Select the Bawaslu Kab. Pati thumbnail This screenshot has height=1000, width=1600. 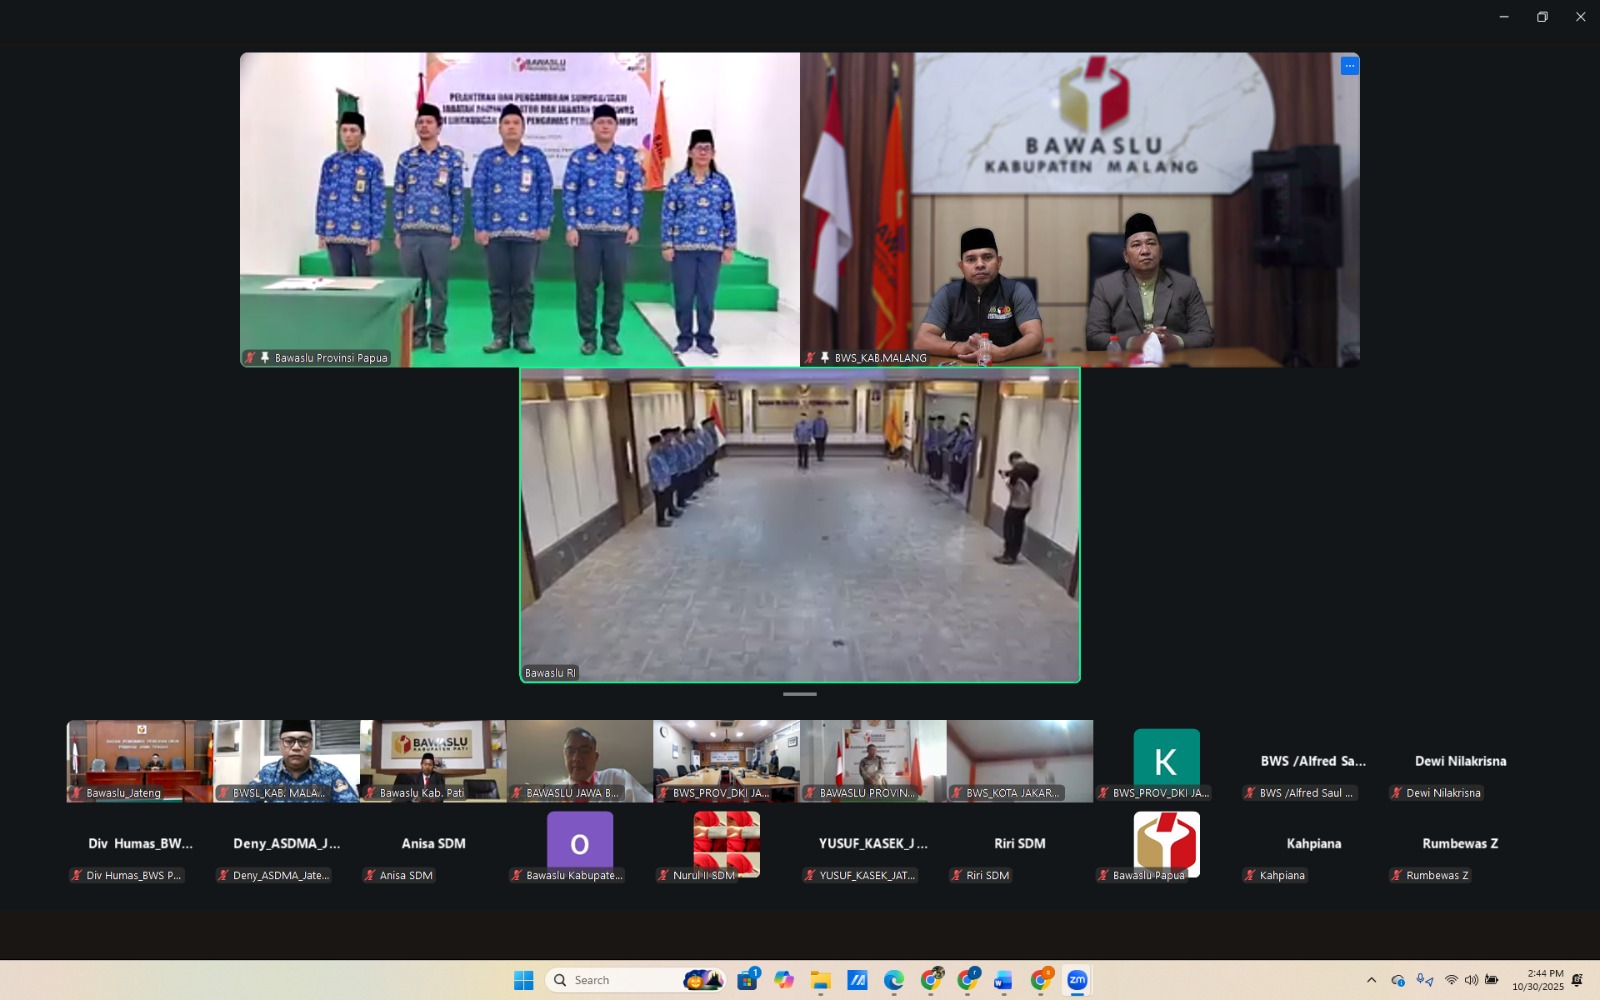click(433, 761)
